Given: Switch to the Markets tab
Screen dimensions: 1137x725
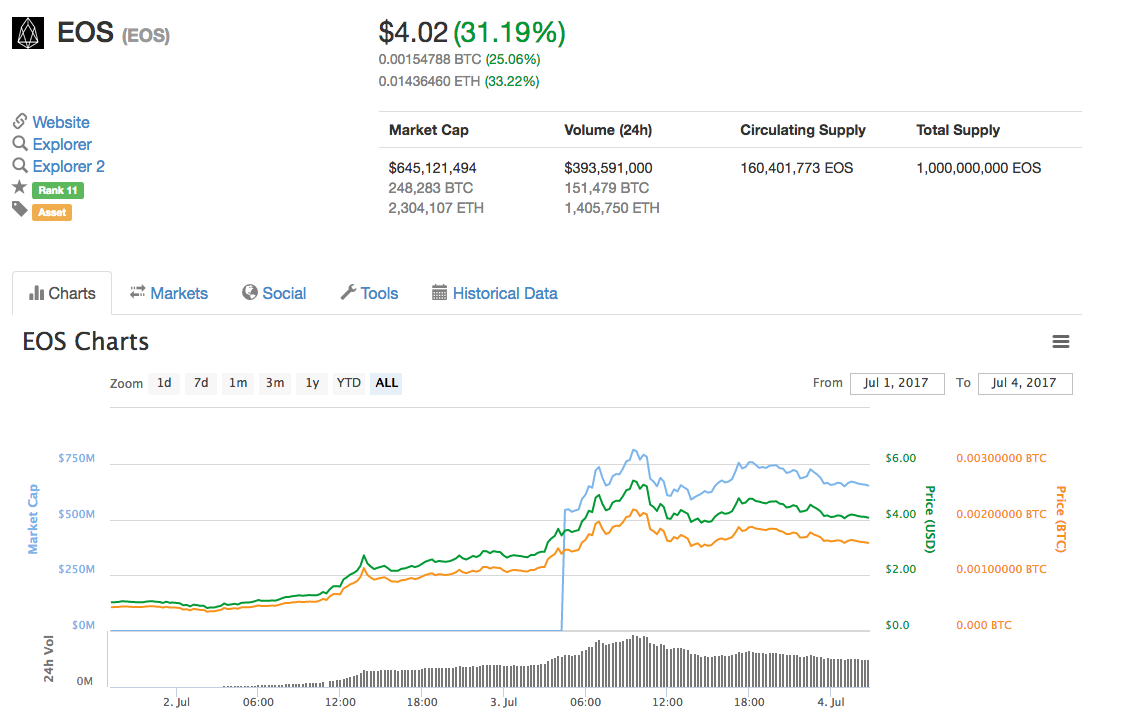Looking at the screenshot, I should coord(169,294).
